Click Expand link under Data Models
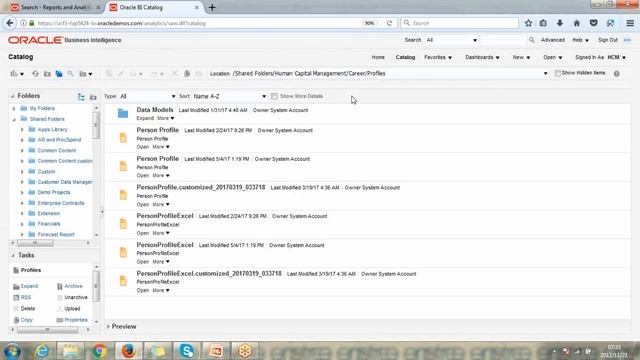 click(x=145, y=118)
